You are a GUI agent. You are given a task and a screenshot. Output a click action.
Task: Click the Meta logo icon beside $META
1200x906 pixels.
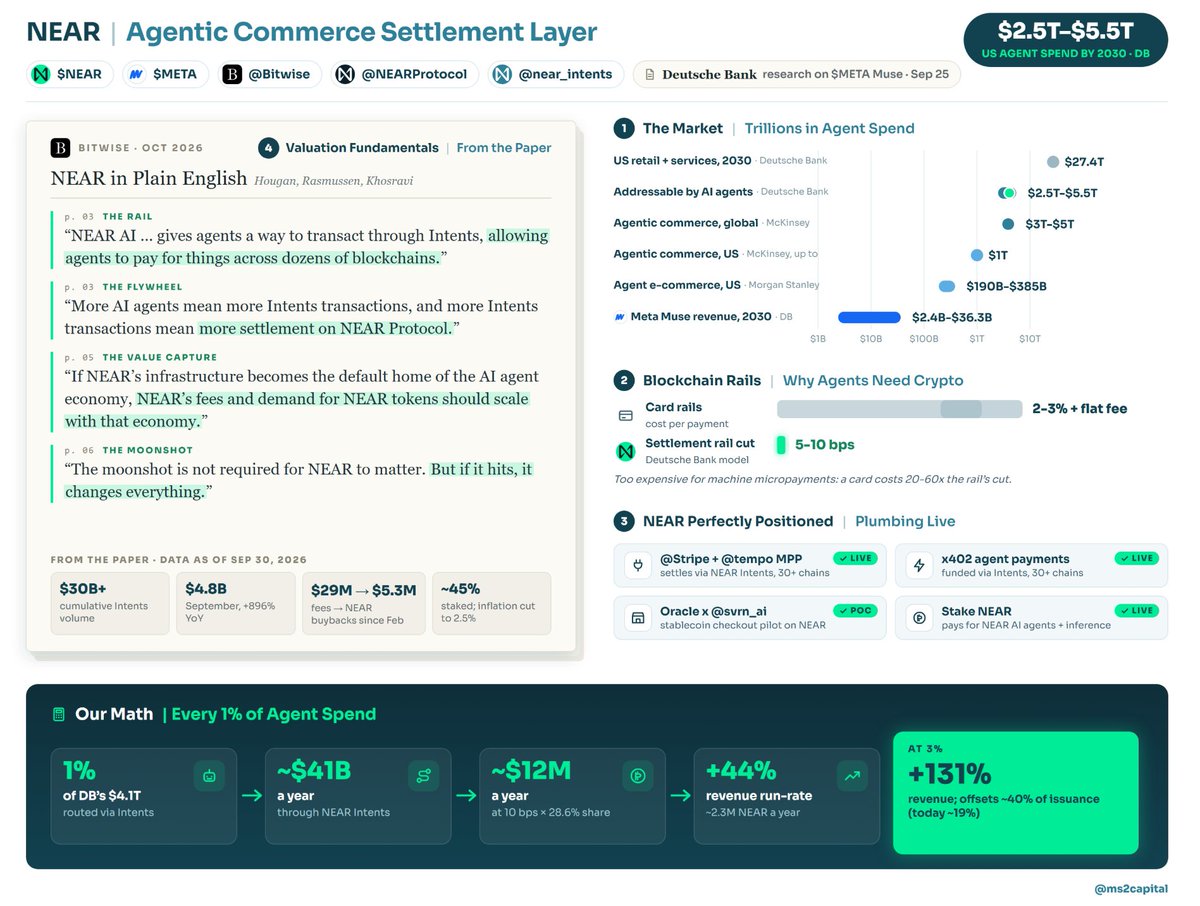pos(135,74)
